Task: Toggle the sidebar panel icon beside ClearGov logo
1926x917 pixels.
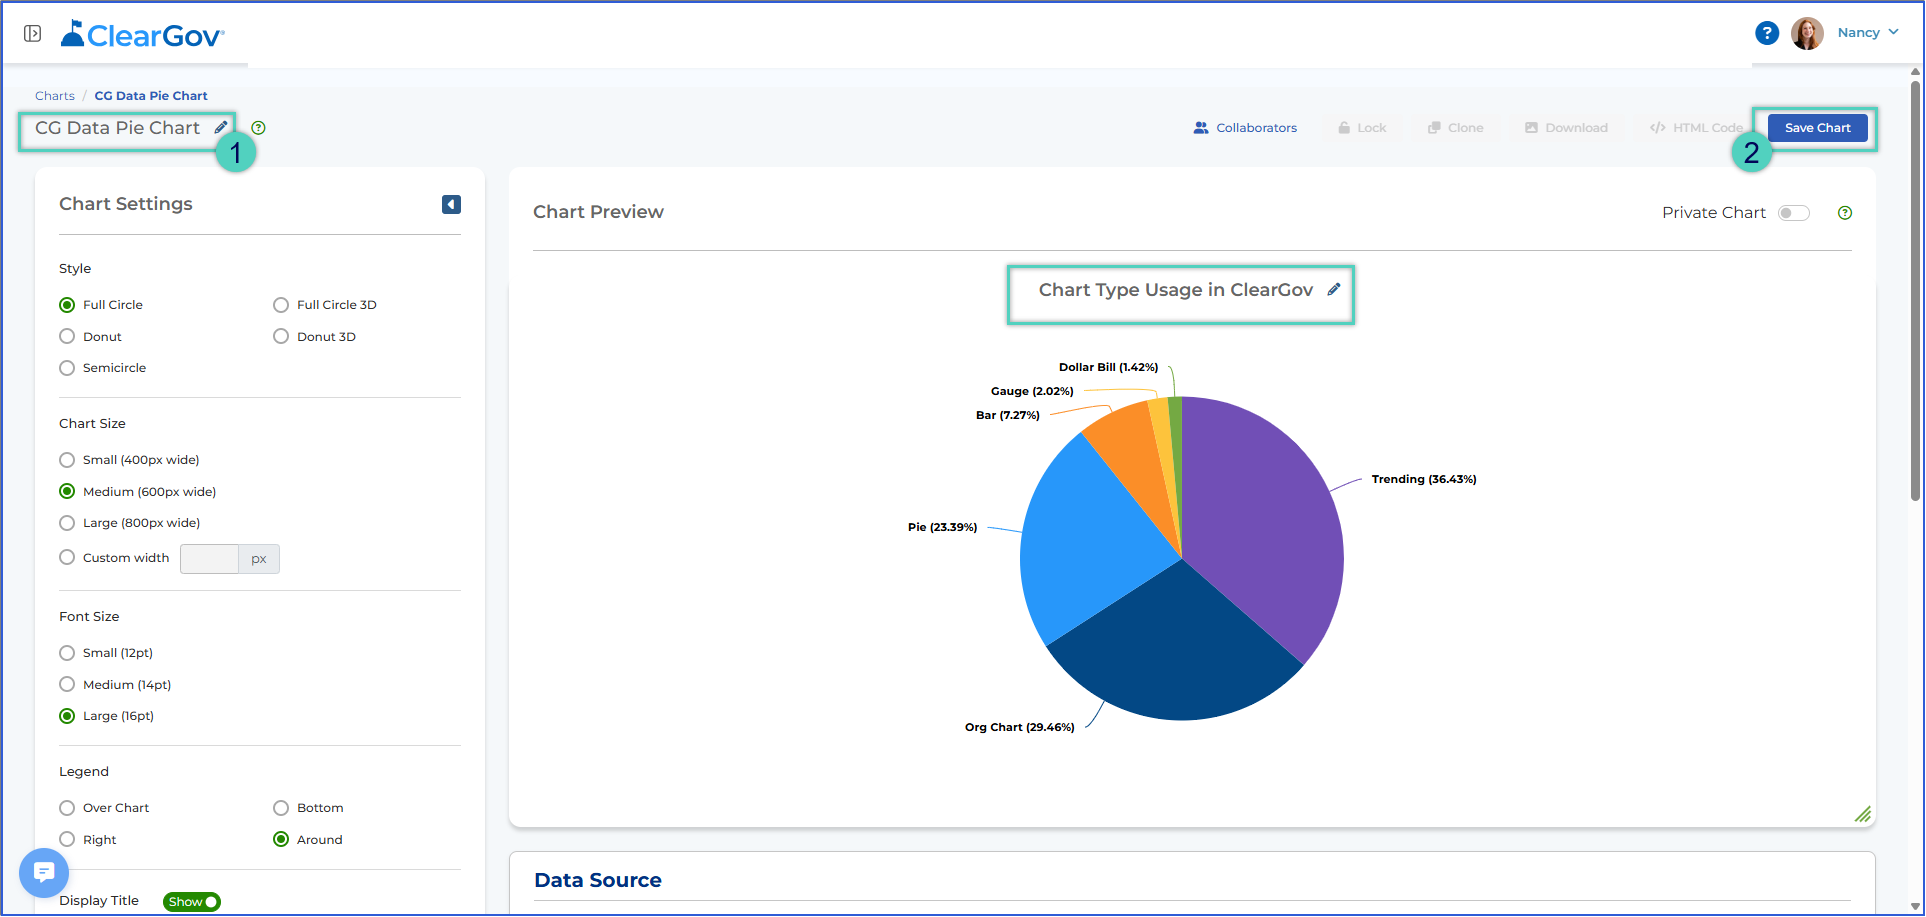Action: click(33, 34)
